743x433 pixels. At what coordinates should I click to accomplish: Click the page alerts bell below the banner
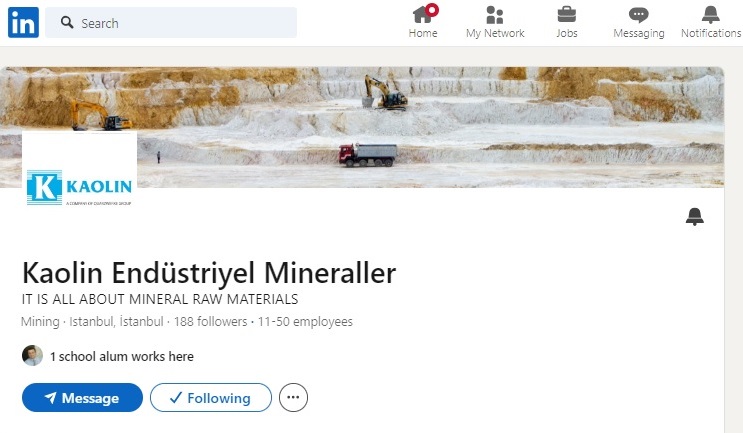click(x=695, y=216)
